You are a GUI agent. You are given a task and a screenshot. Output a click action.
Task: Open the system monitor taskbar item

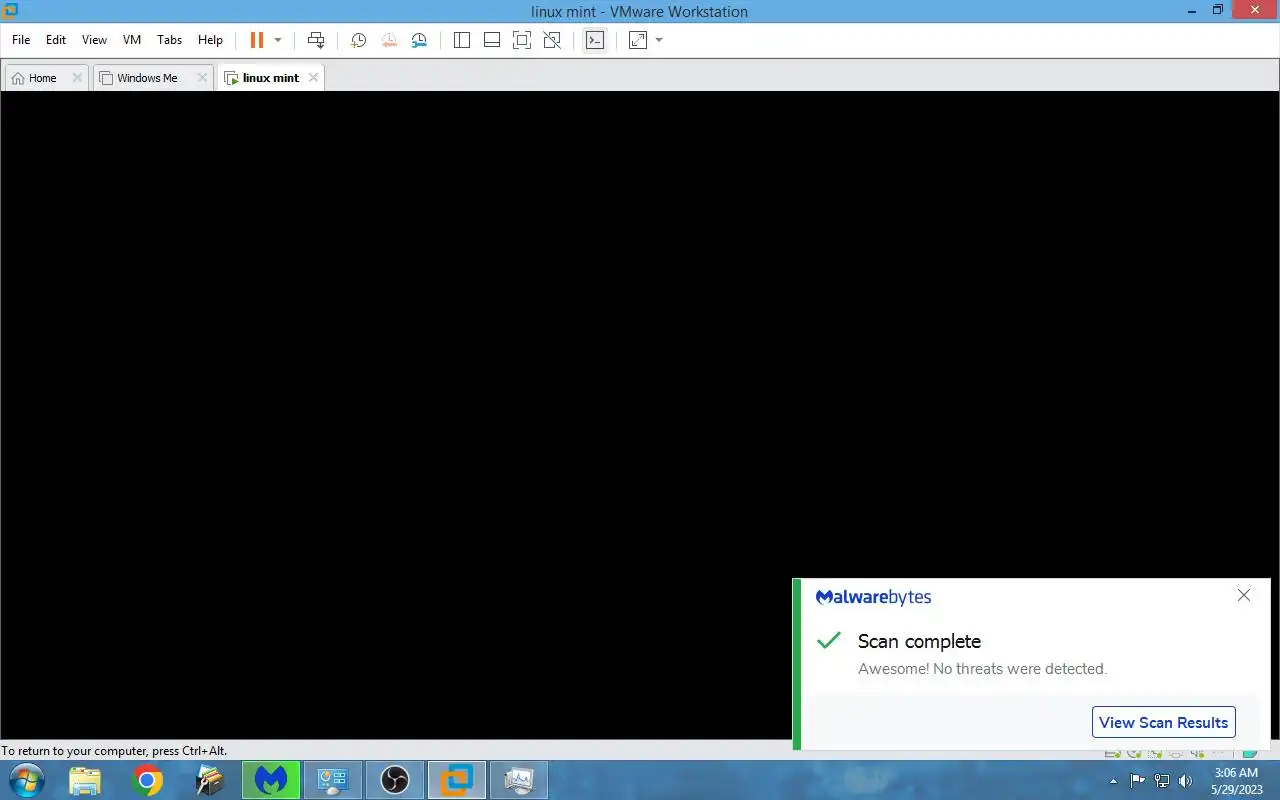pos(519,780)
